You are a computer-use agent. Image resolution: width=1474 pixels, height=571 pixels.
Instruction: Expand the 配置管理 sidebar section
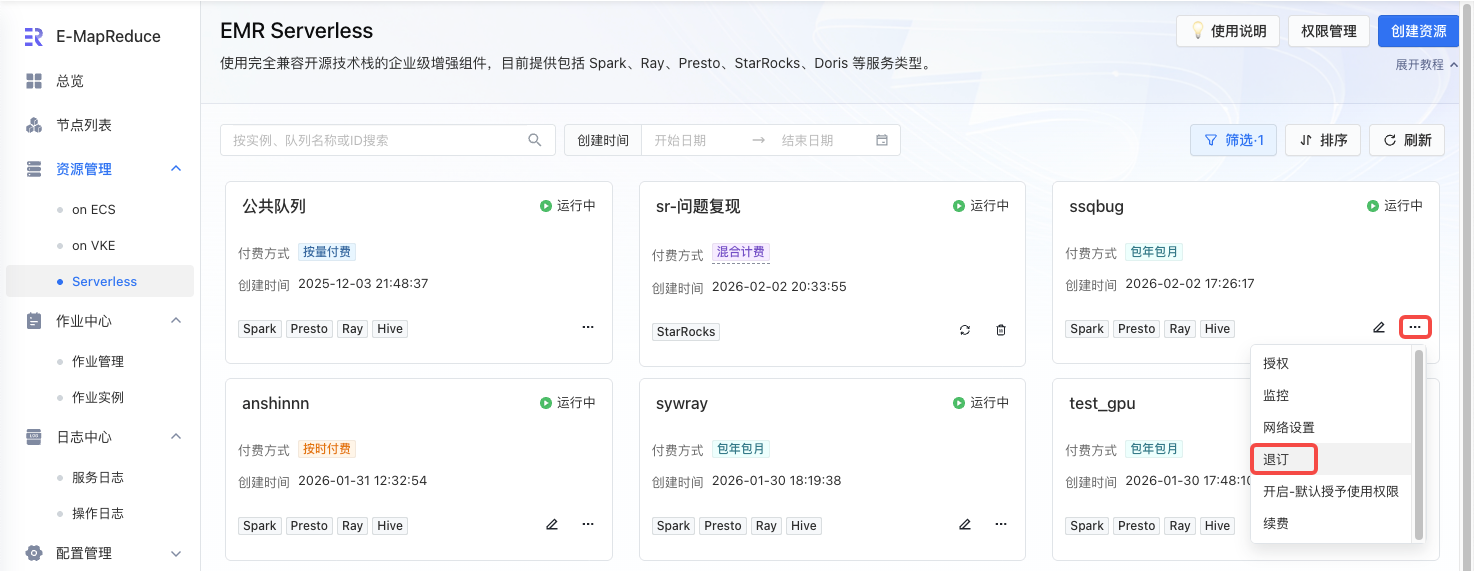click(x=176, y=553)
